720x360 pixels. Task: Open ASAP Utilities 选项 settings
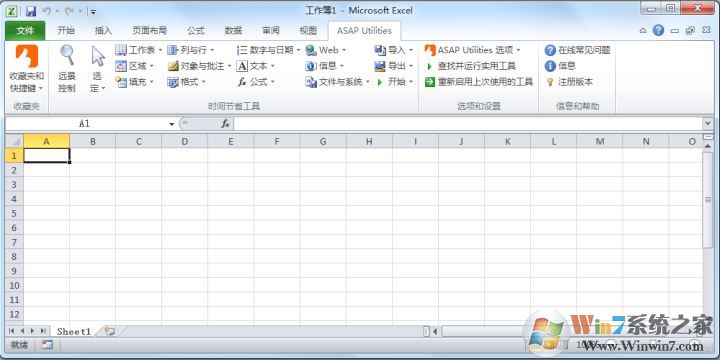472,50
